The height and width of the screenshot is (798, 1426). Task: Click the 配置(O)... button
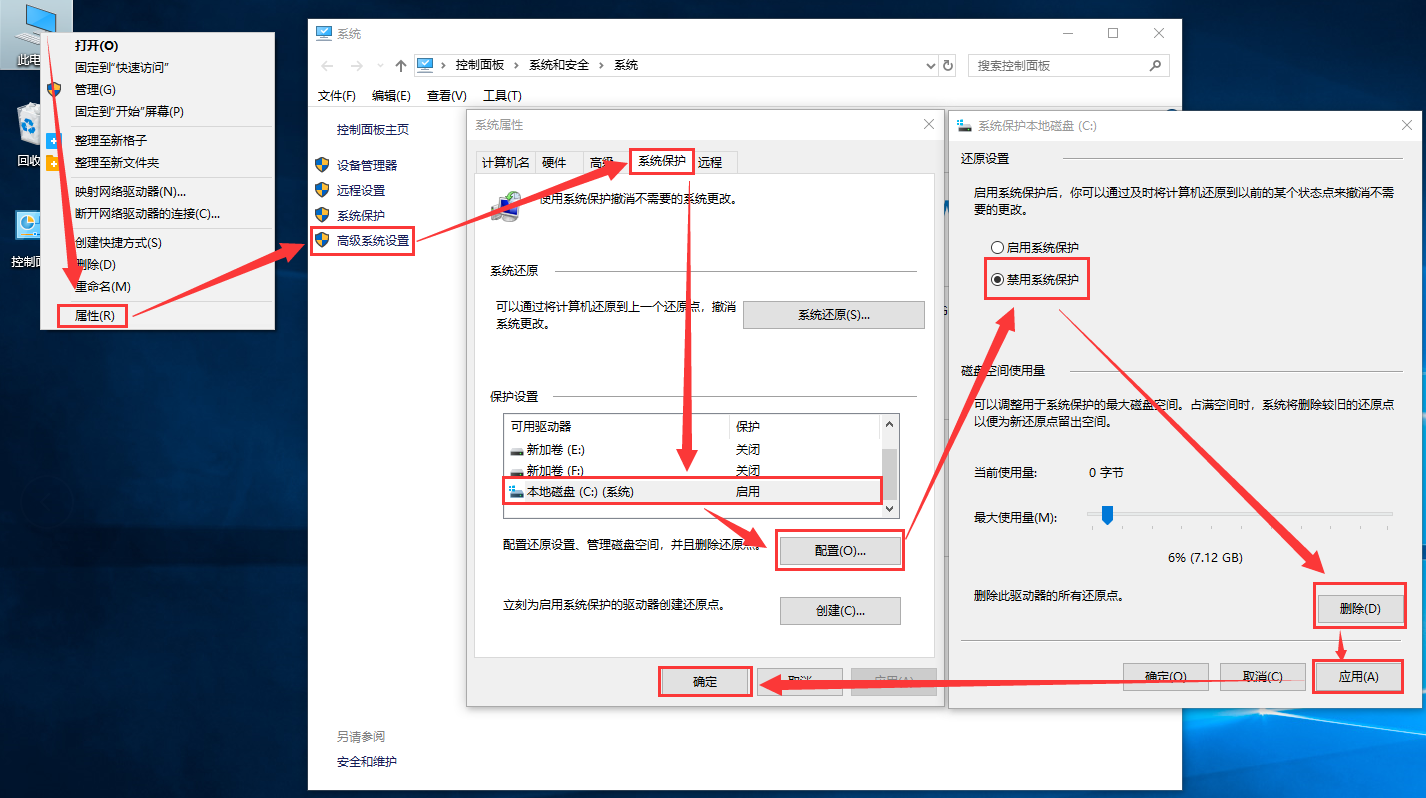(840, 551)
